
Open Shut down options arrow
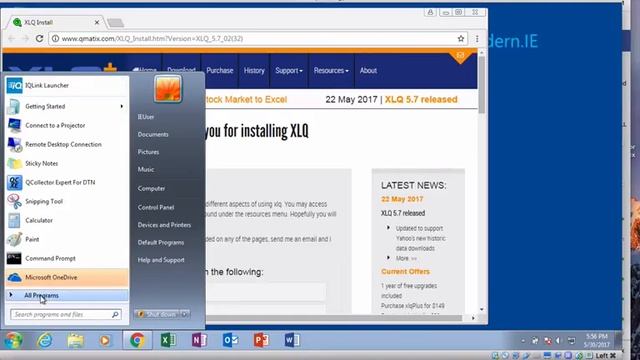185,314
